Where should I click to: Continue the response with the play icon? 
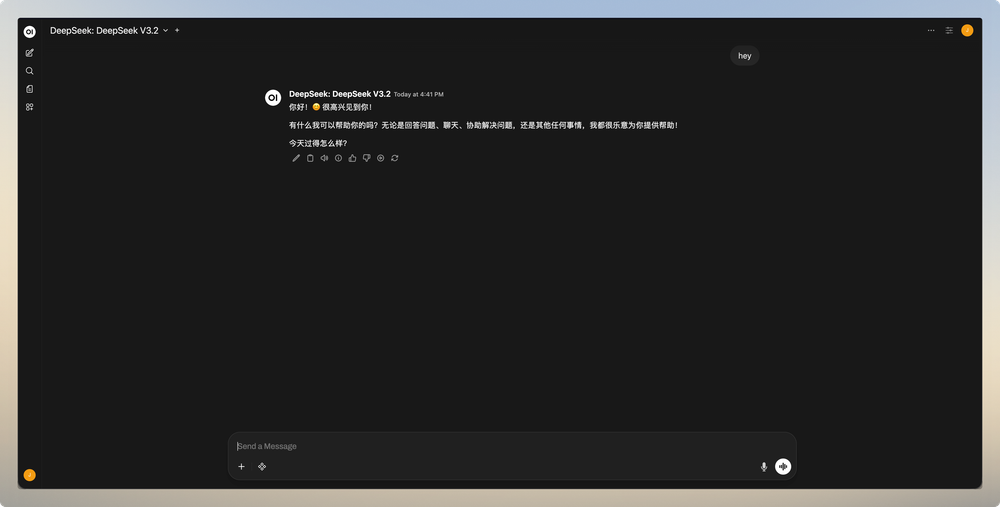pyautogui.click(x=381, y=158)
